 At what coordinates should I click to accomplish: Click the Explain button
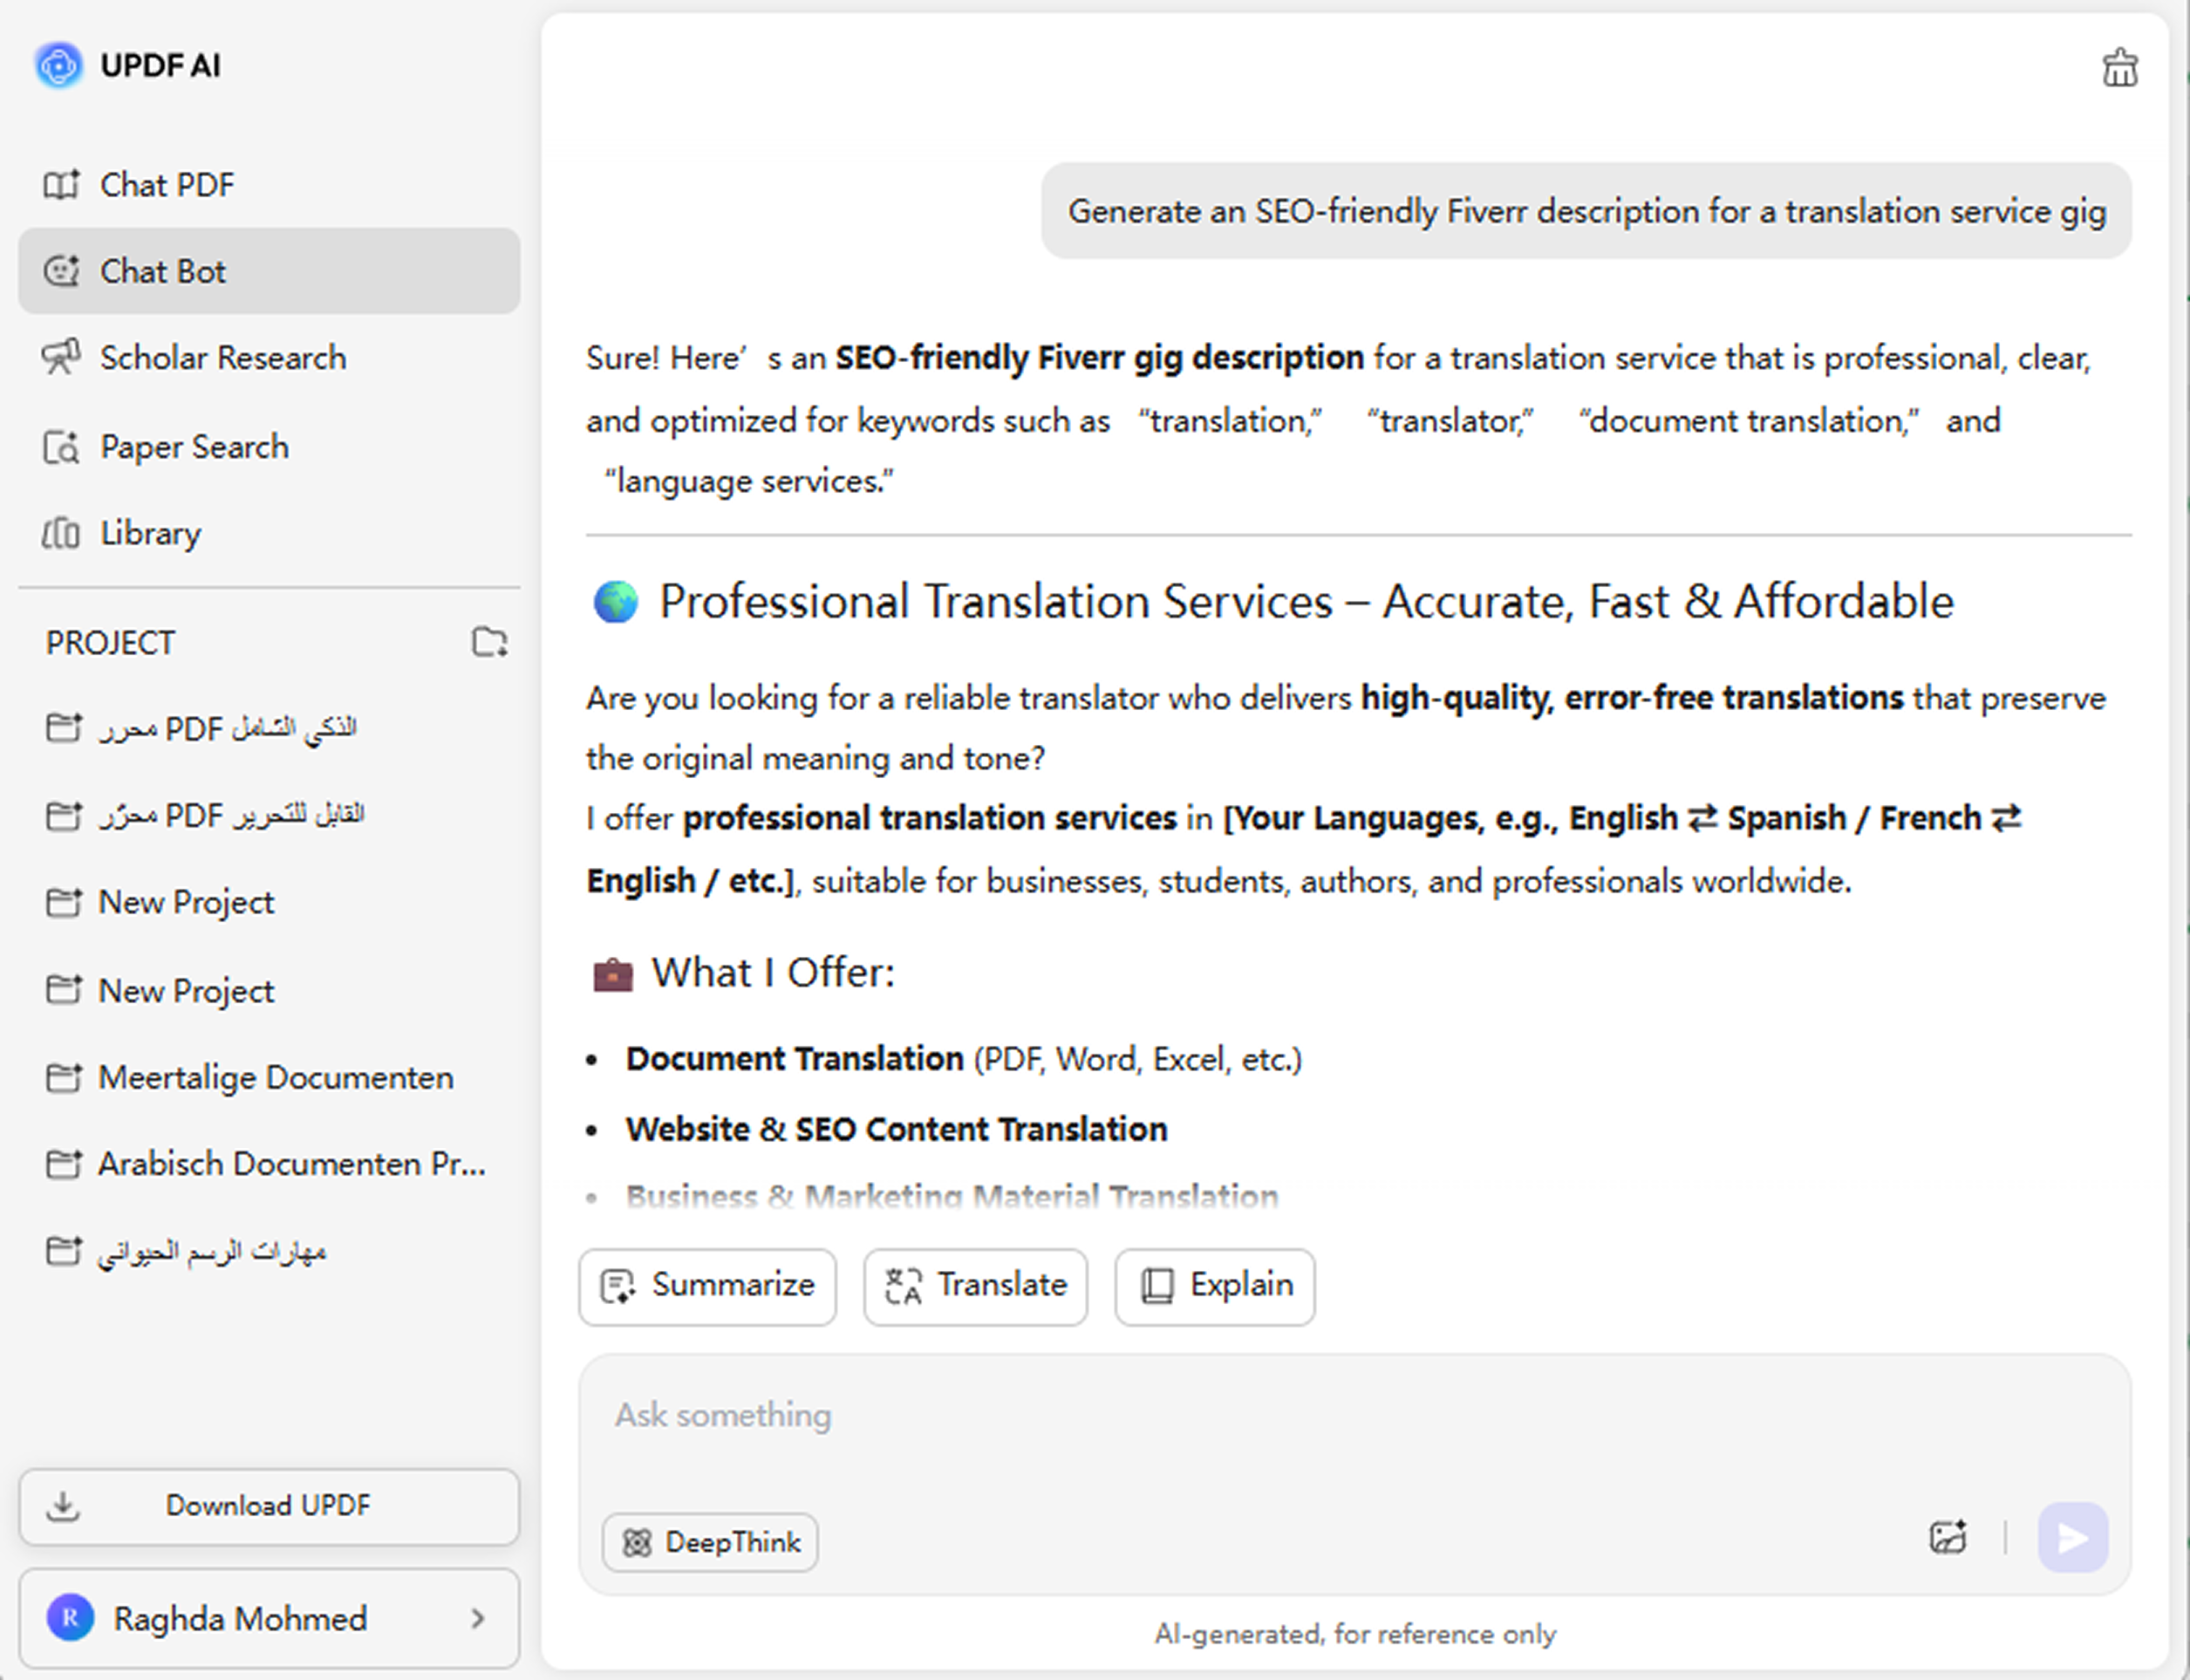pyautogui.click(x=1214, y=1286)
